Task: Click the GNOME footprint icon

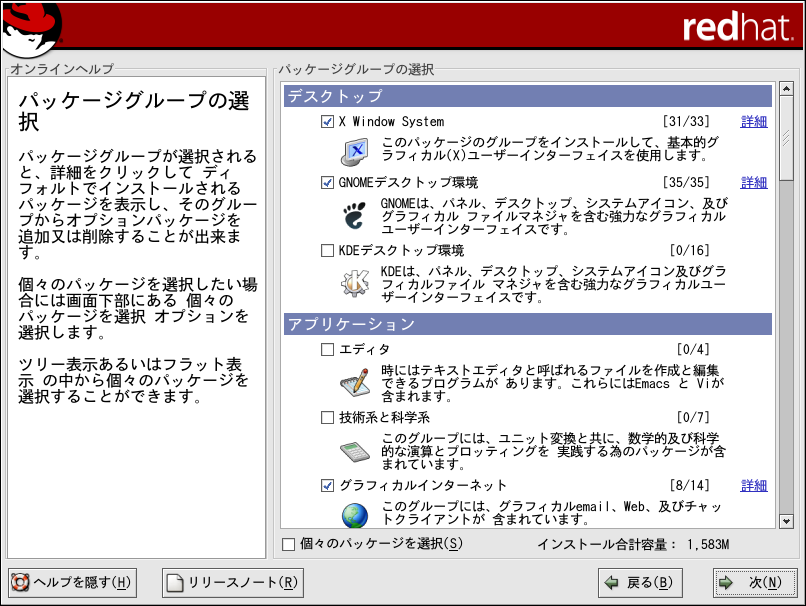Action: coord(355,215)
